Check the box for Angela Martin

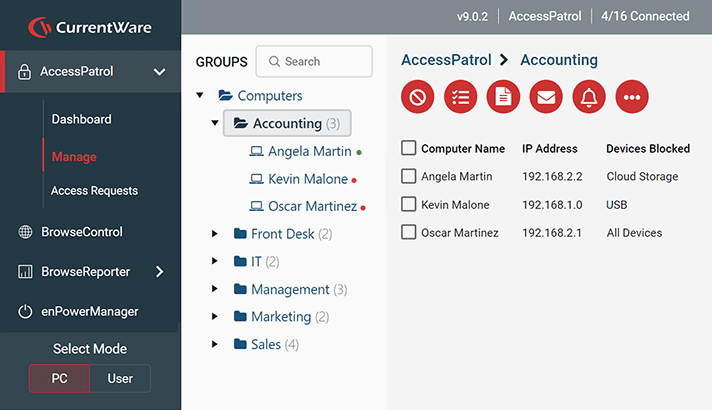pyautogui.click(x=408, y=177)
